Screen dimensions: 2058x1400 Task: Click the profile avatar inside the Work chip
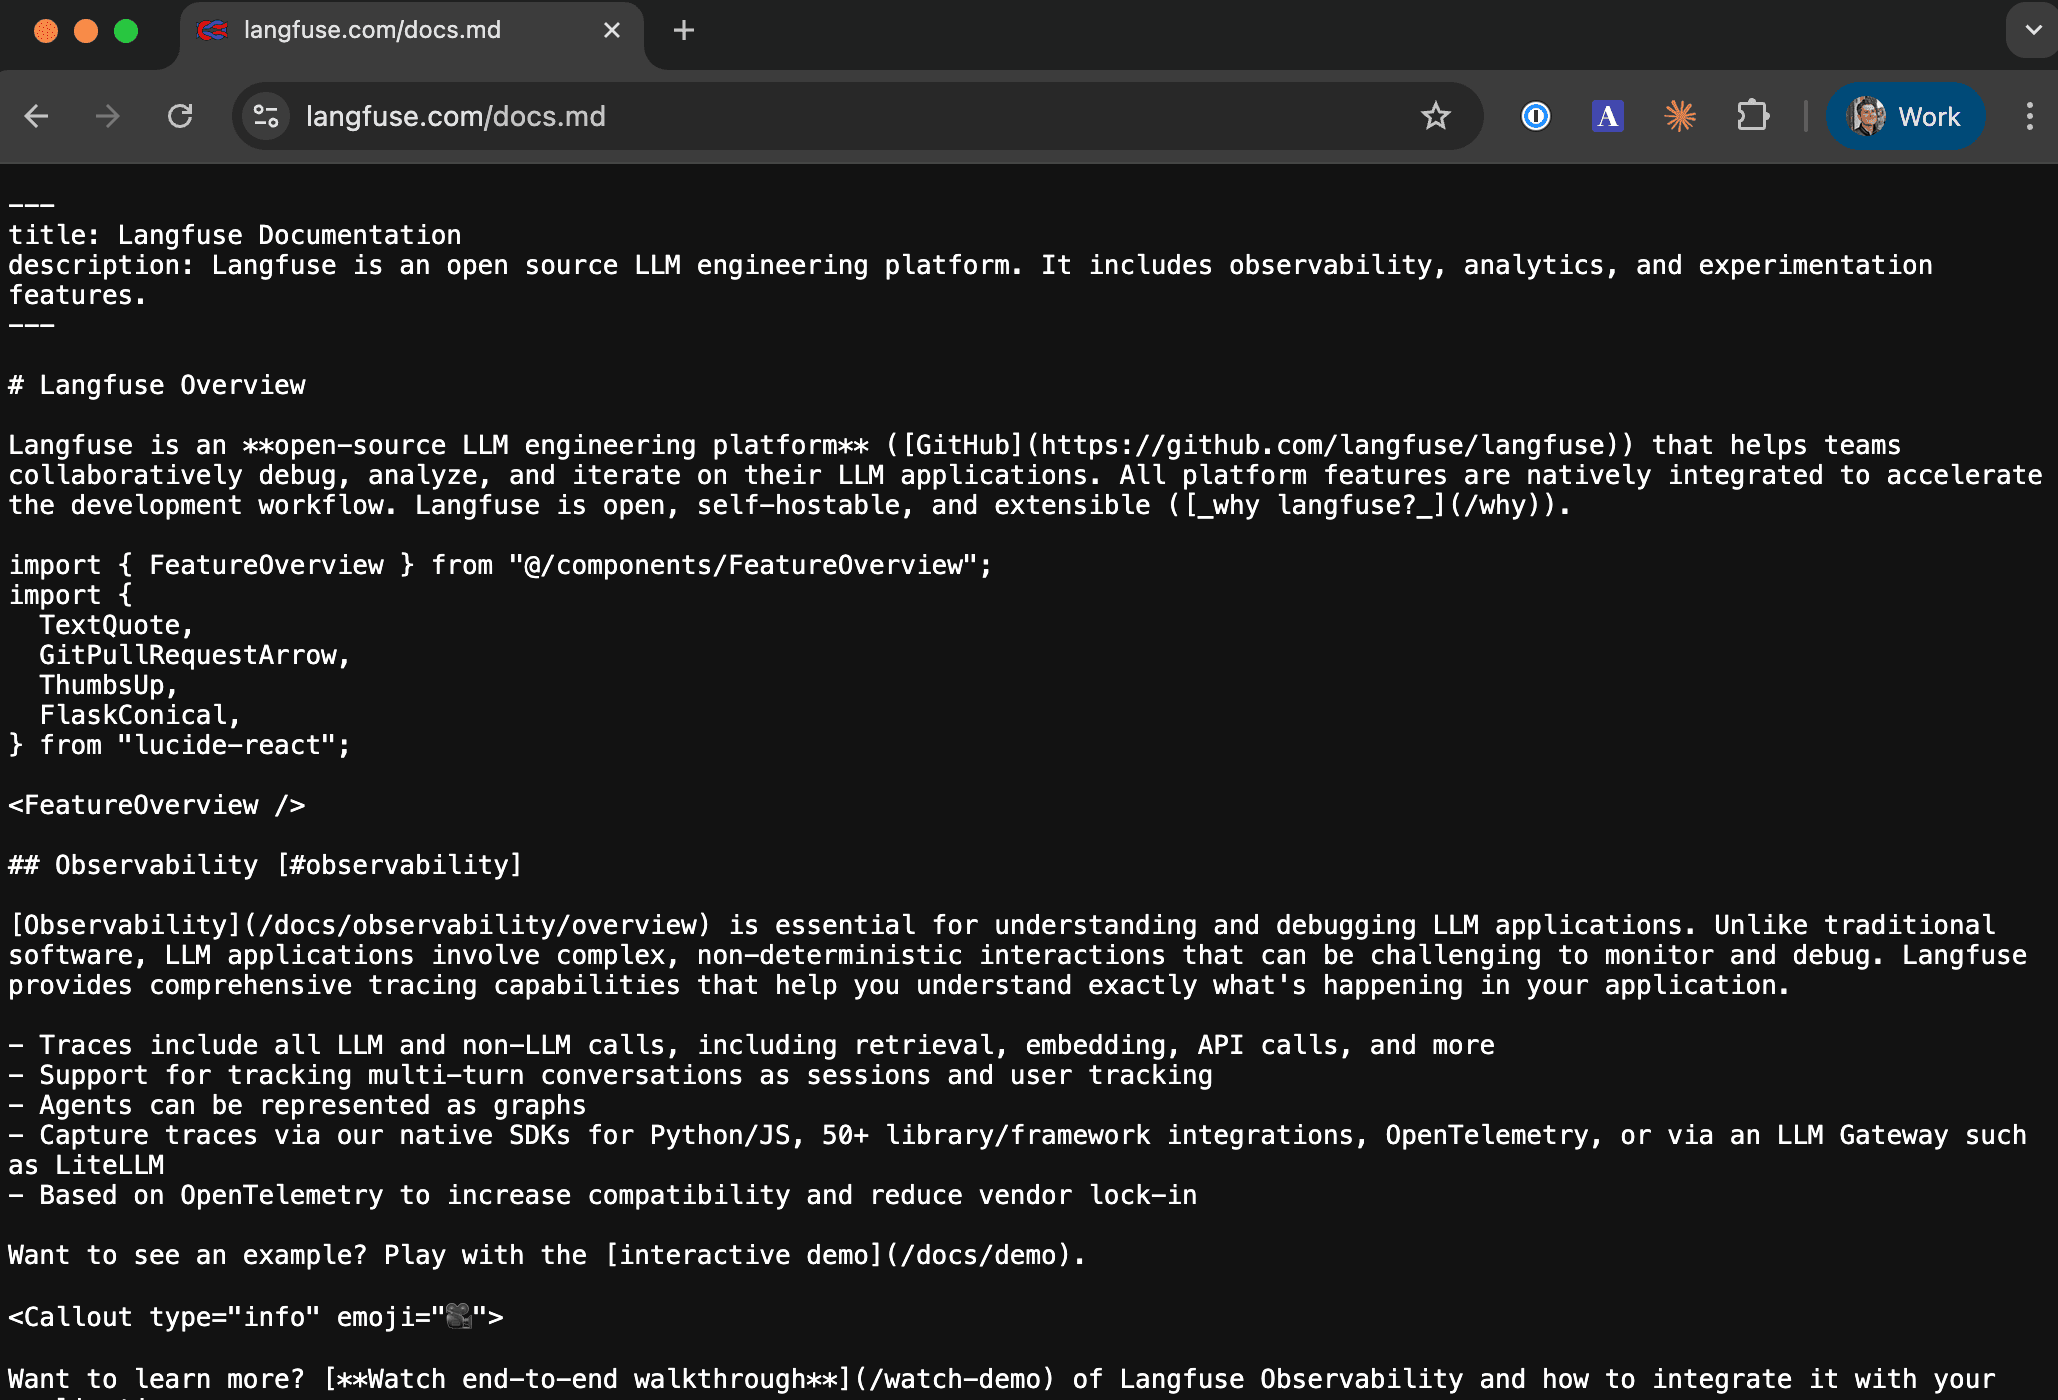tap(1868, 116)
